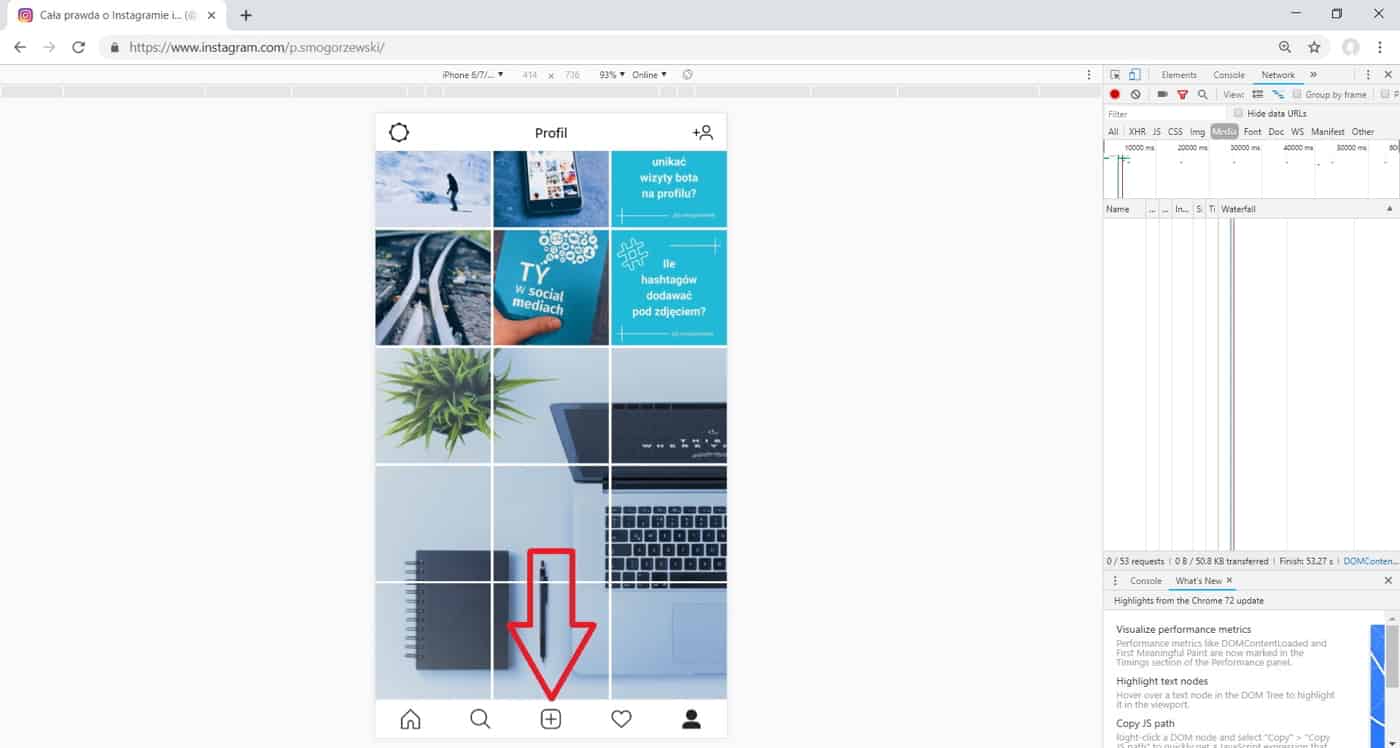Open the hashtag post thumbnail
1400x748 pixels.
point(669,288)
